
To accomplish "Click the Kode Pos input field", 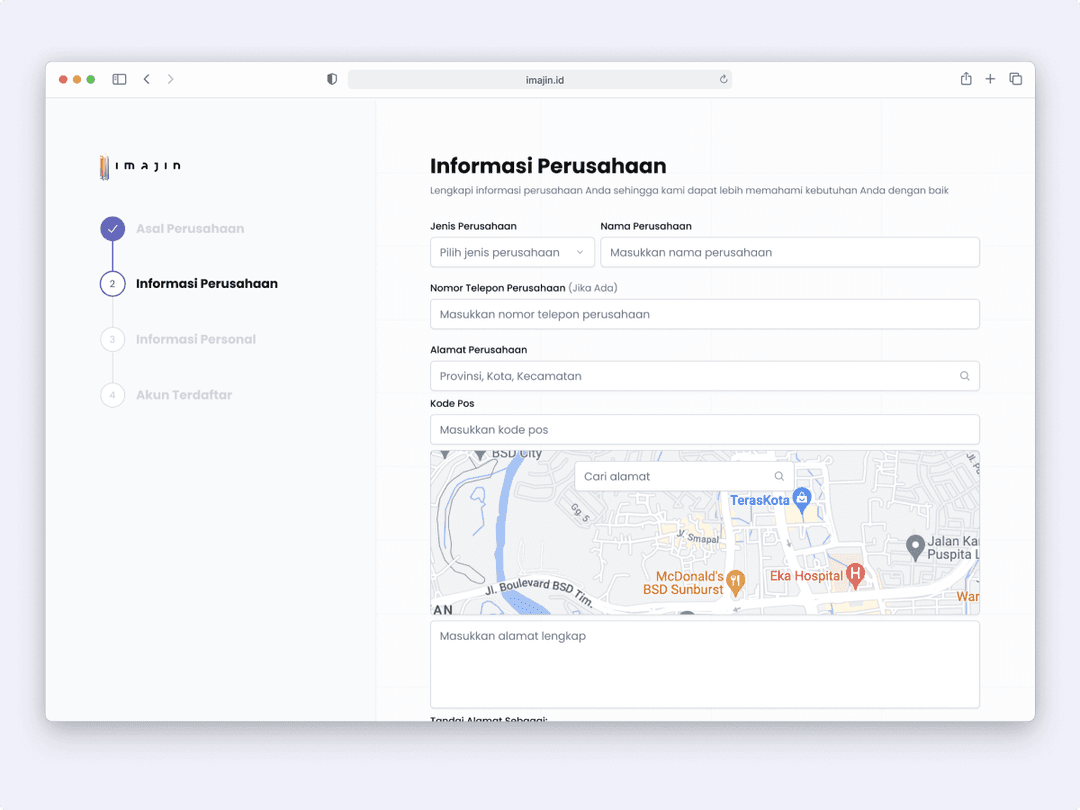I will pos(704,430).
